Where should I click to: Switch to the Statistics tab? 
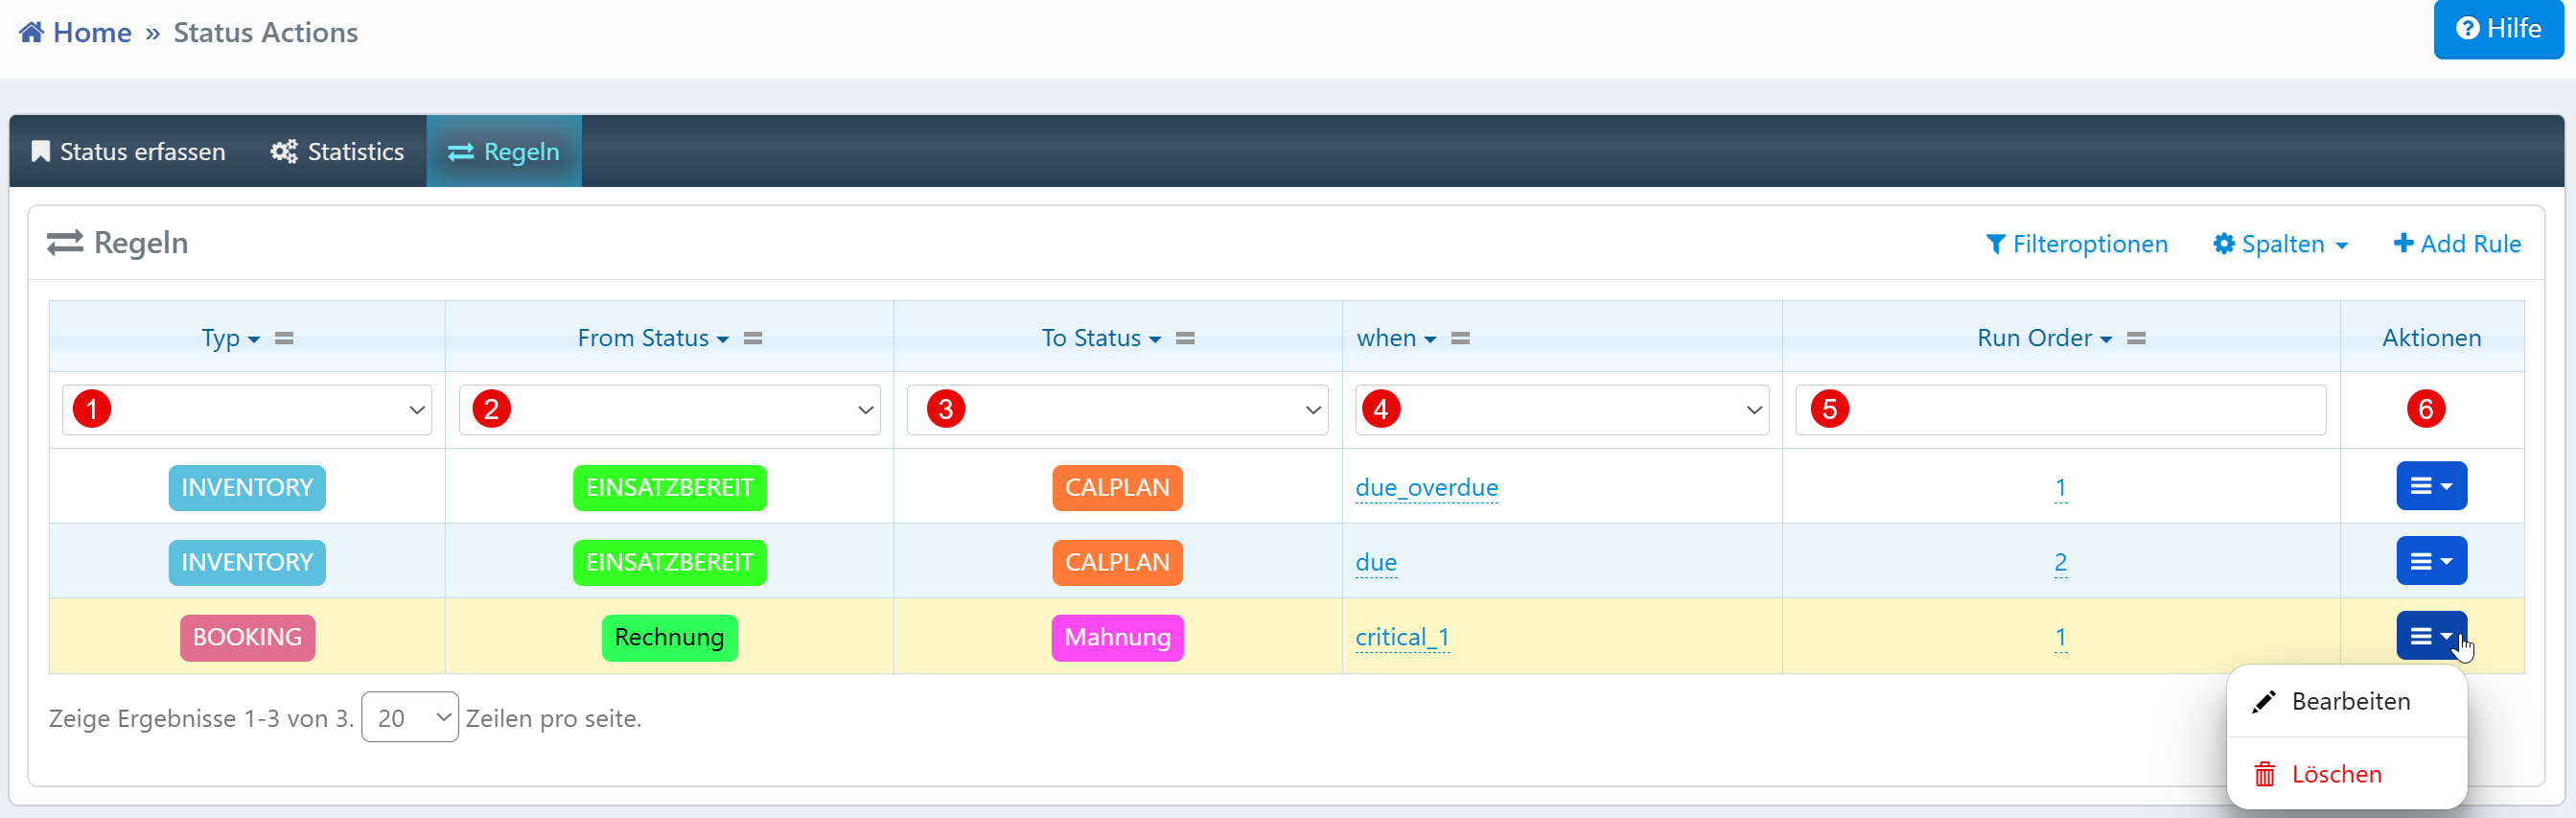[337, 152]
